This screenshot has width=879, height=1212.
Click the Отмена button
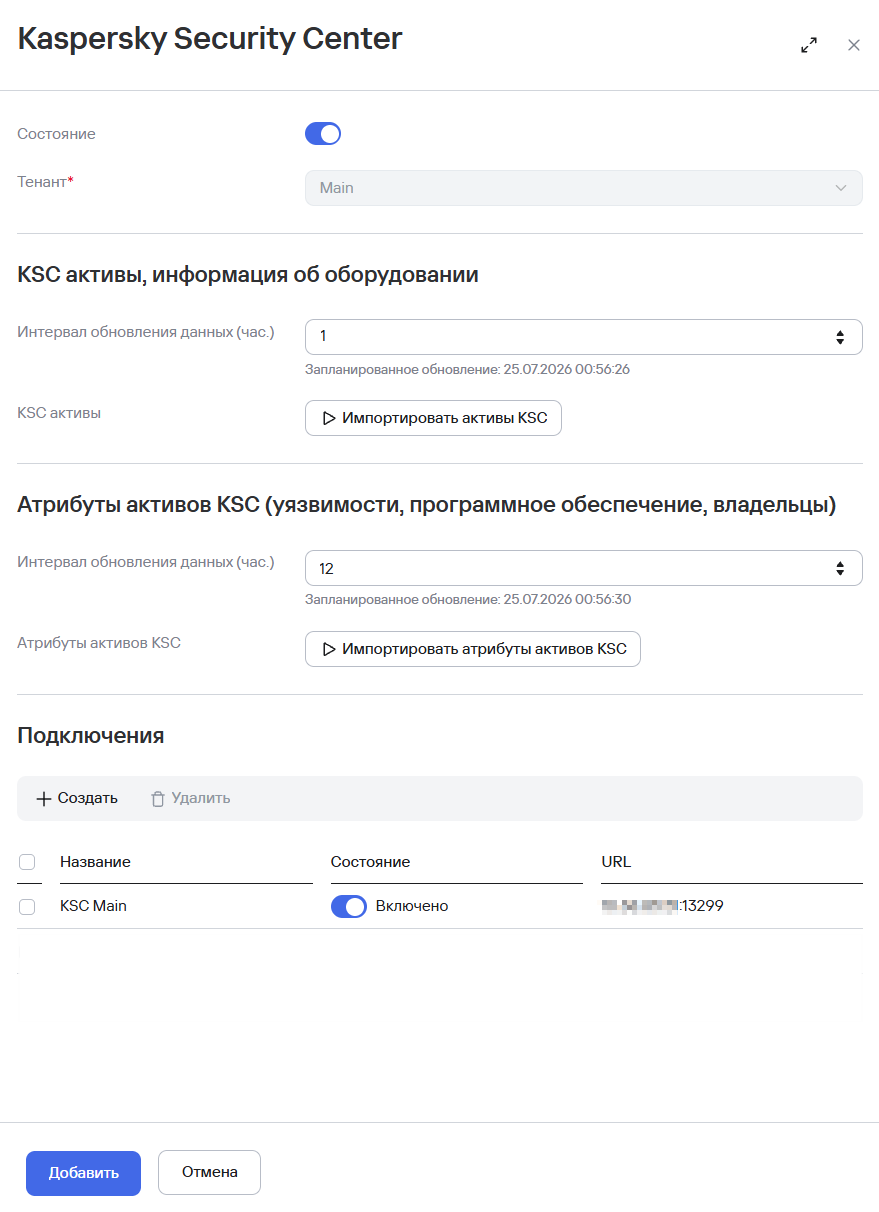209,1173
